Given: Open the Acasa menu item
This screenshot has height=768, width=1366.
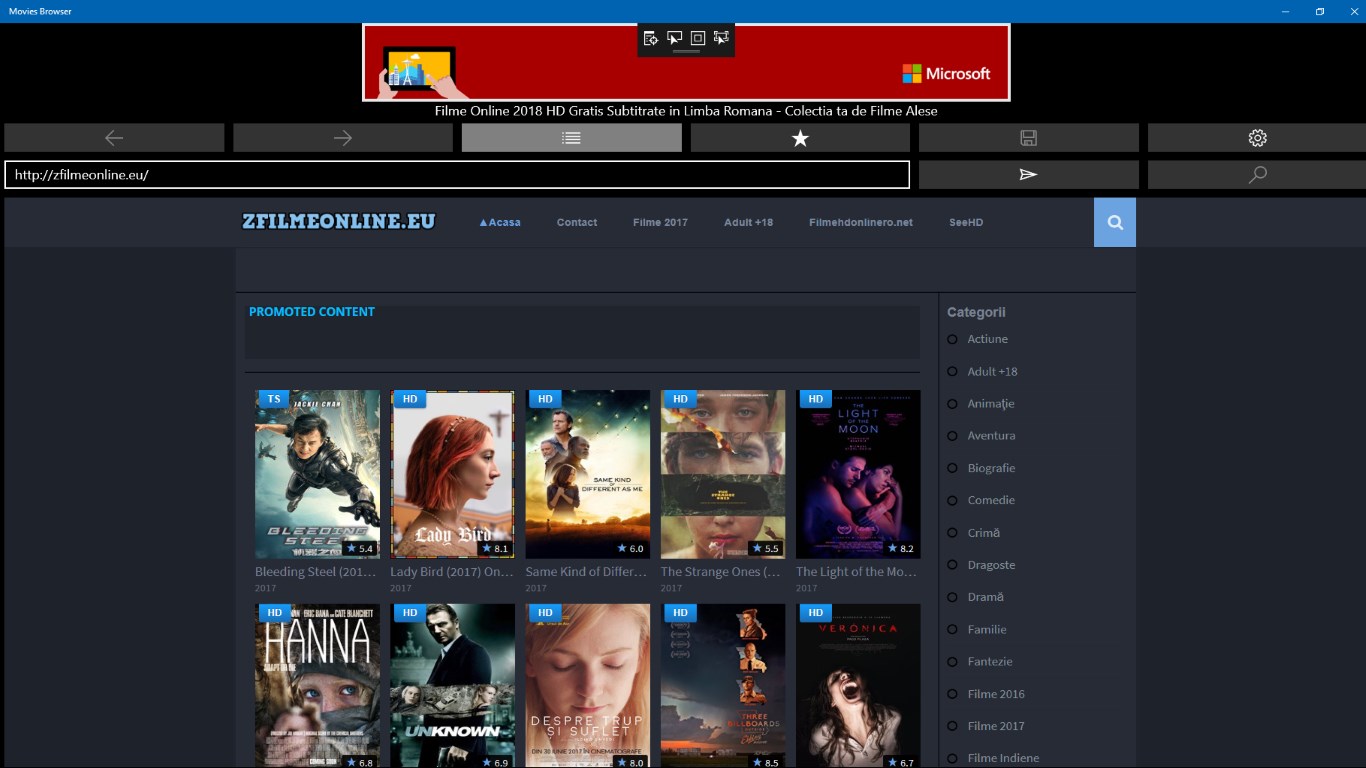Looking at the screenshot, I should tap(499, 222).
